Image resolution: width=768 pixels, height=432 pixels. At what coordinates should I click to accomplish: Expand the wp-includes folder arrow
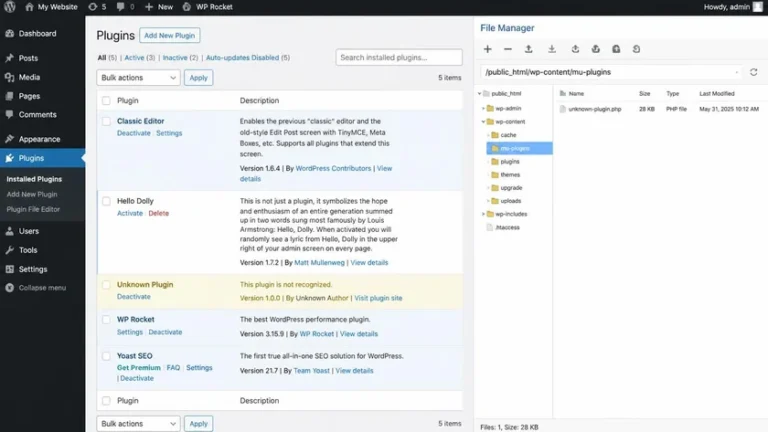point(483,214)
